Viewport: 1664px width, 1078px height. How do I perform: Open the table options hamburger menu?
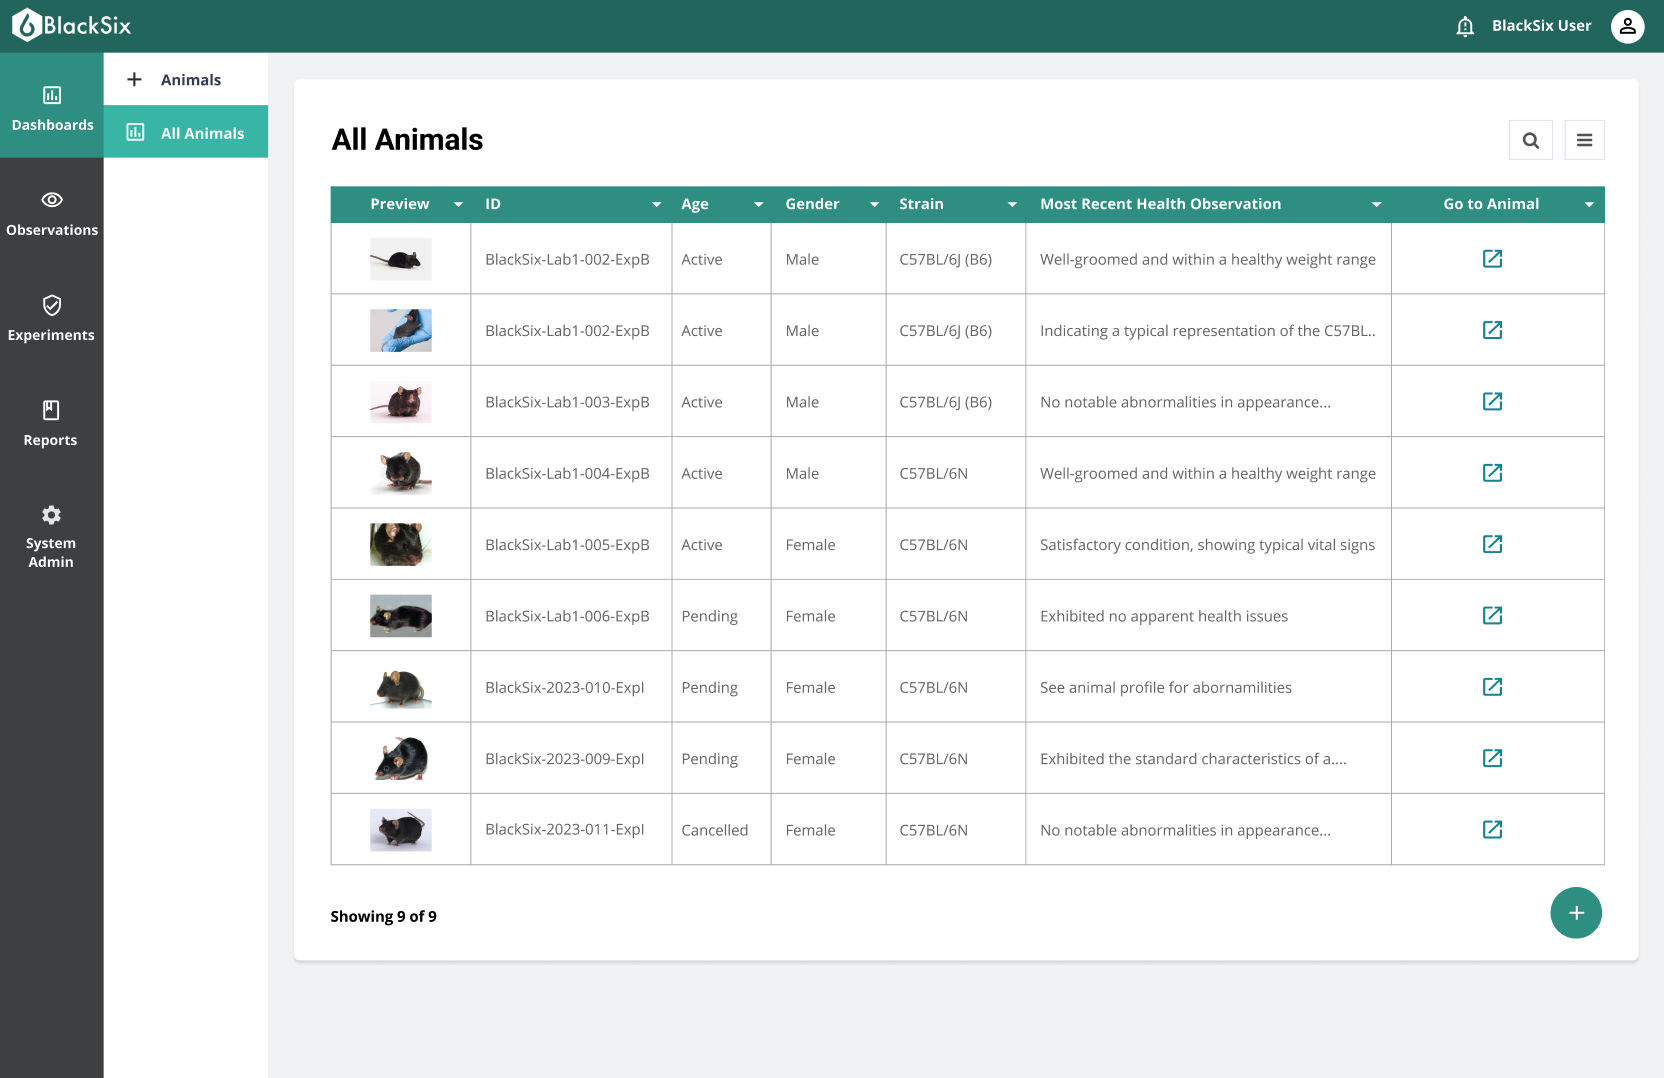click(x=1585, y=140)
